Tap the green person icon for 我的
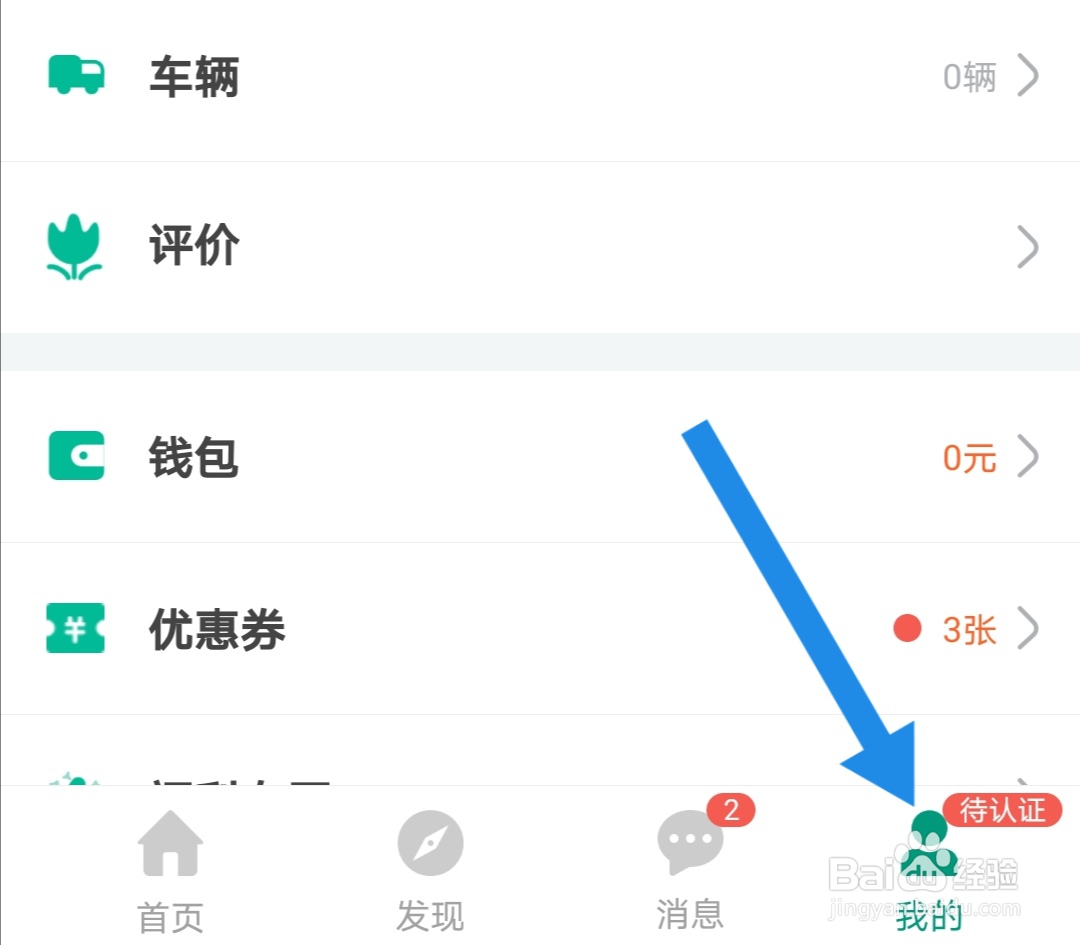 [928, 844]
